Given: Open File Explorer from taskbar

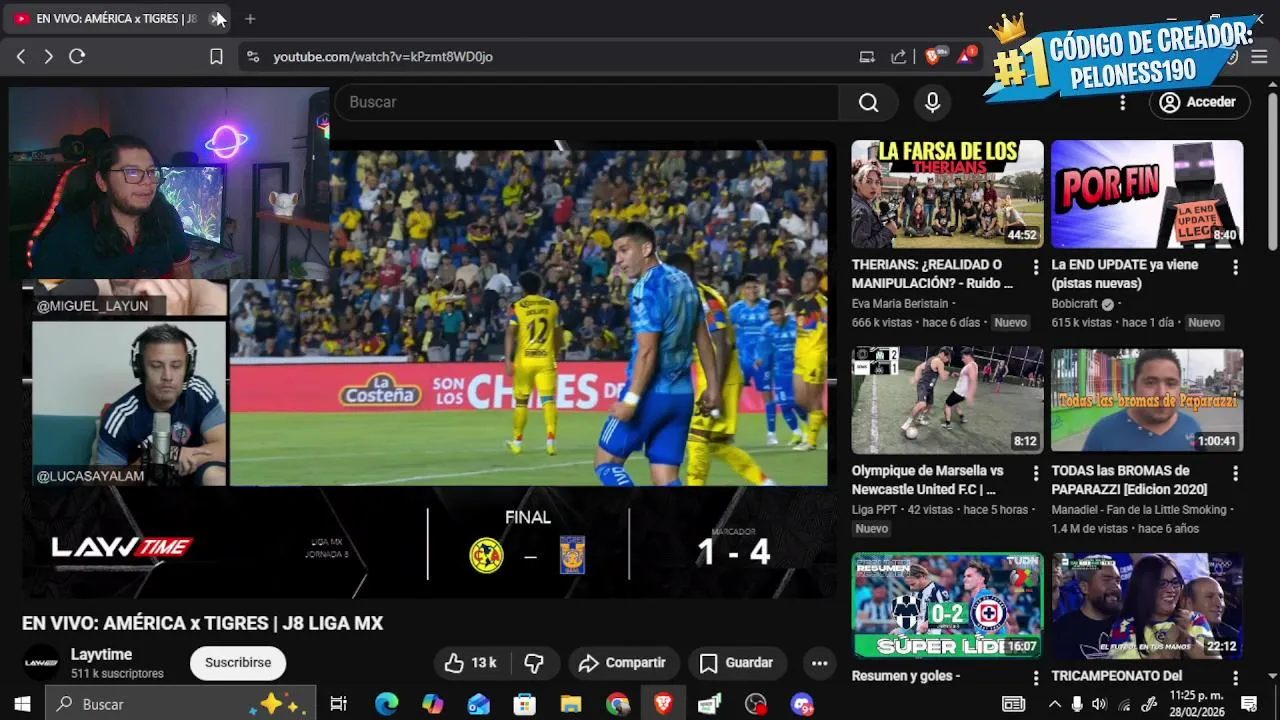Looking at the screenshot, I should pos(571,704).
